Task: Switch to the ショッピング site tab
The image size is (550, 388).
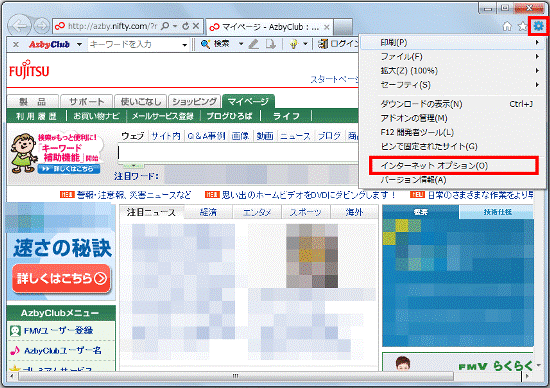Action: point(194,102)
